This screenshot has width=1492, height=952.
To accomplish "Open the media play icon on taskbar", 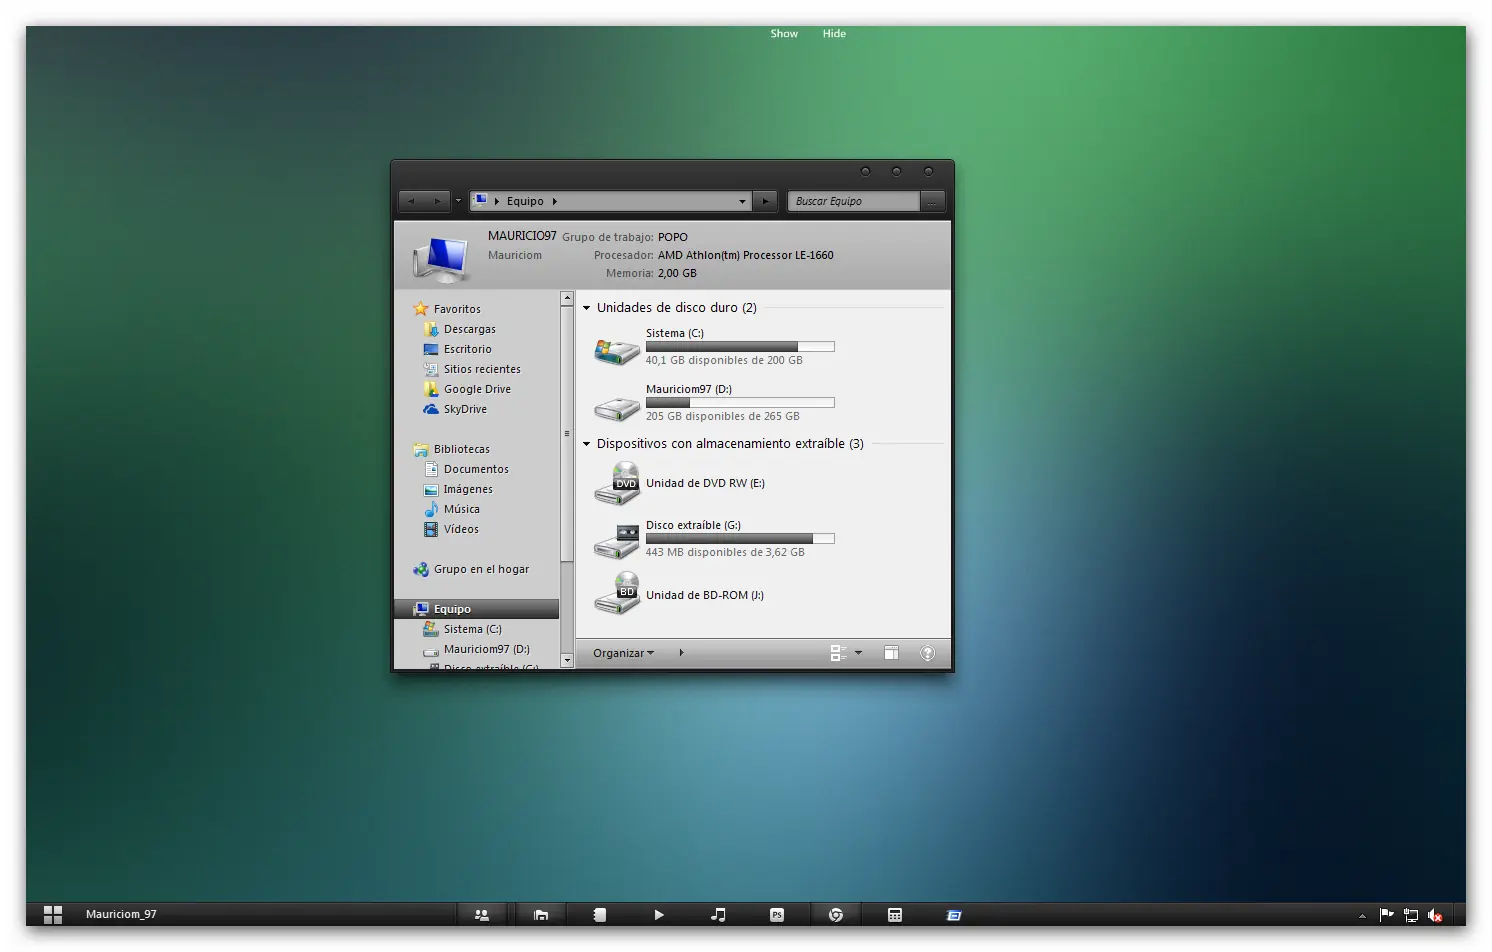I will pos(659,914).
